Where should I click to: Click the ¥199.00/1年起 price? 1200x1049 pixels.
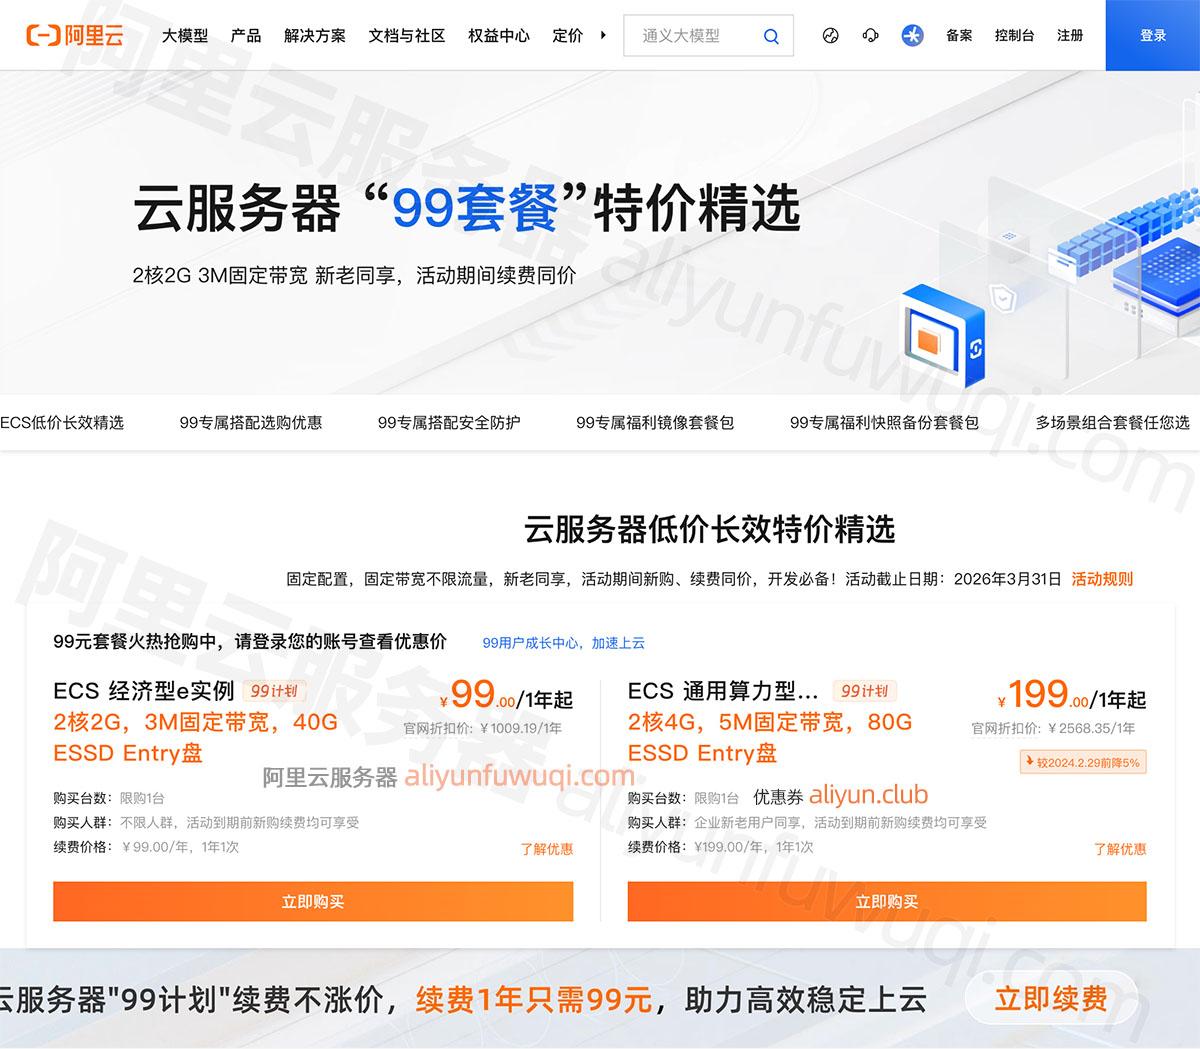1072,695
